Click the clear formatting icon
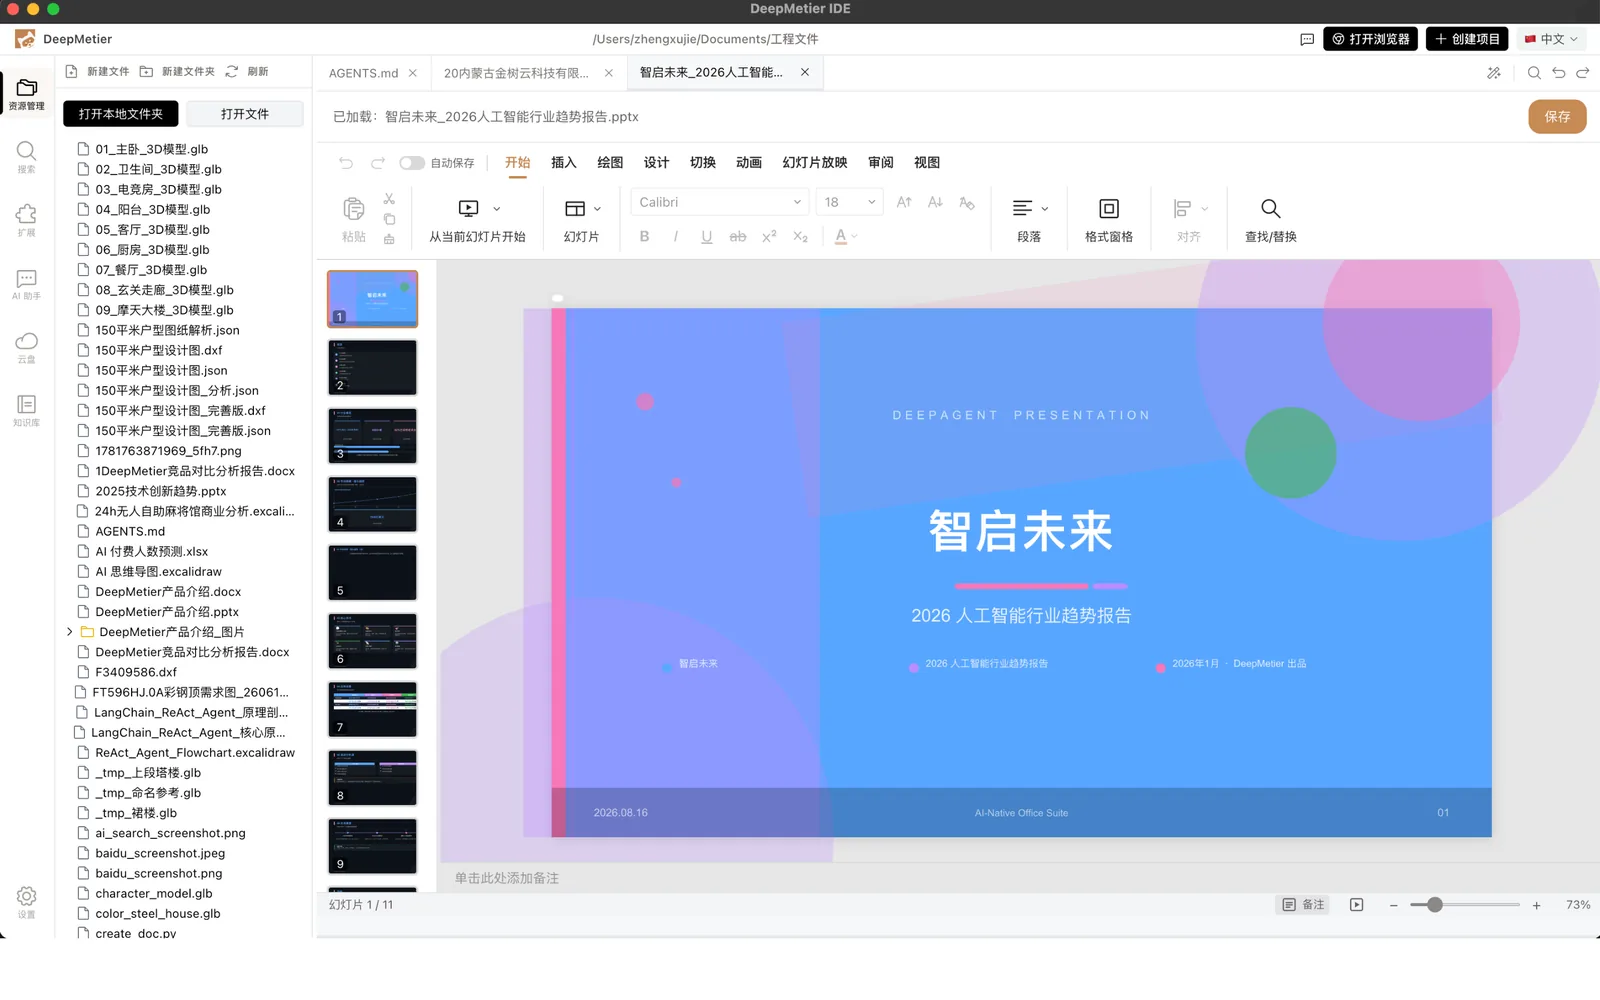This screenshot has width=1600, height=1000. coord(966,203)
